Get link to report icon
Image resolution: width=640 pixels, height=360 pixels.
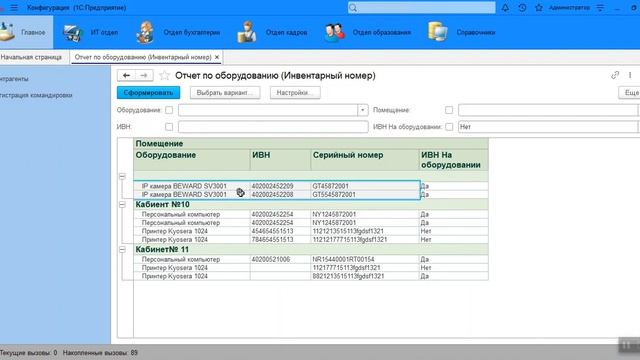point(615,75)
